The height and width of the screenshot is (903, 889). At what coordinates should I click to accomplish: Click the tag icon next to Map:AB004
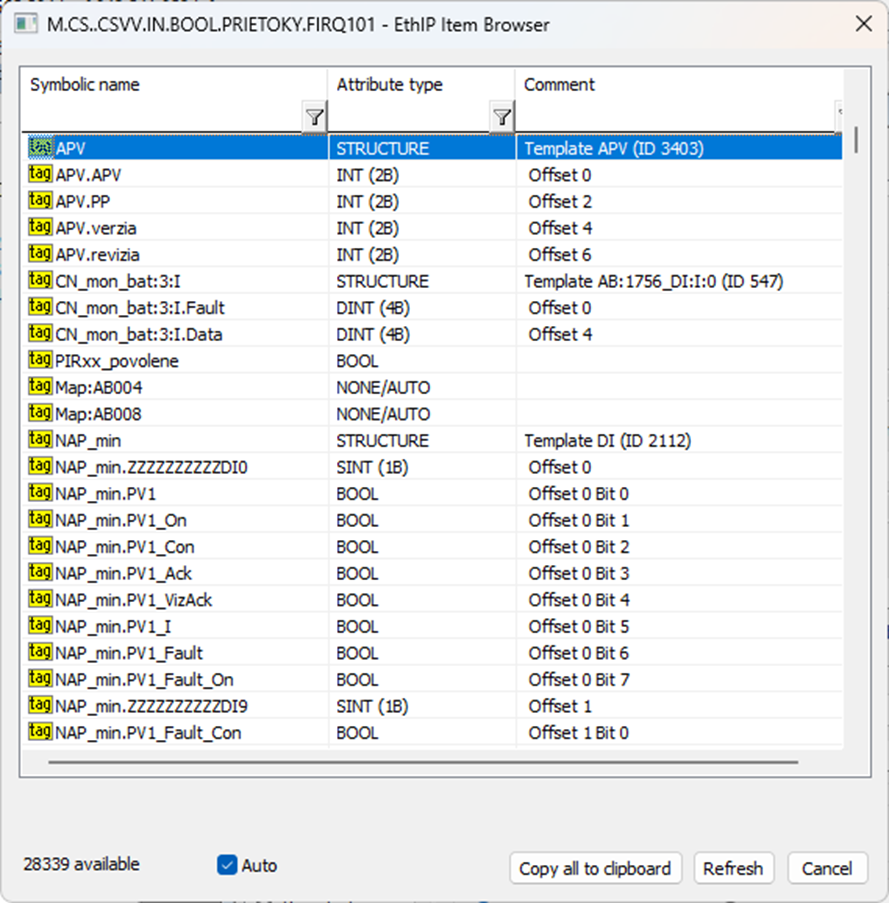(x=41, y=387)
